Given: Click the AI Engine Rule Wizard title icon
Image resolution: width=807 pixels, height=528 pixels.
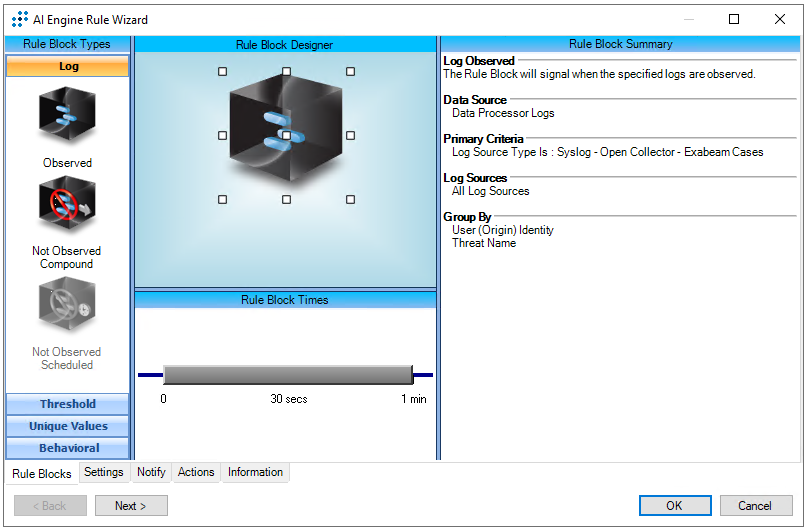Looking at the screenshot, I should tap(20, 19).
